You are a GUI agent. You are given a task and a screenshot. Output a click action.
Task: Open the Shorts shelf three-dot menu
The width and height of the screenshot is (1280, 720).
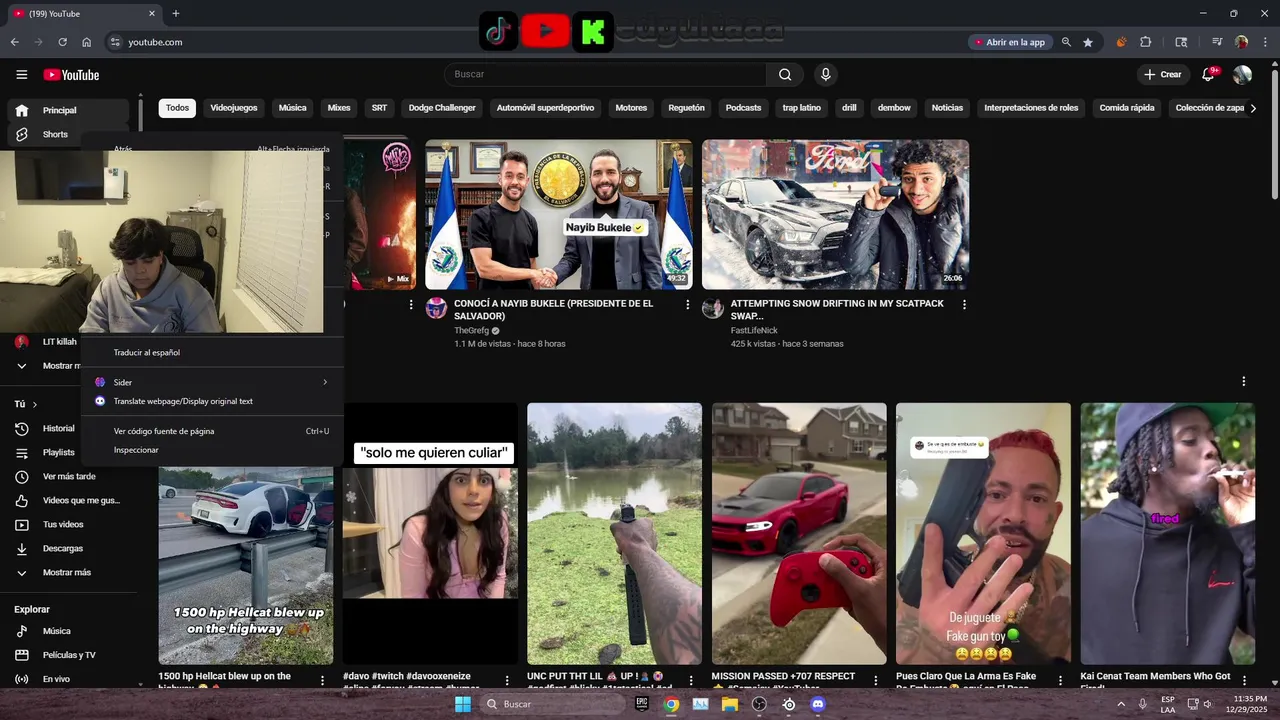1244,381
